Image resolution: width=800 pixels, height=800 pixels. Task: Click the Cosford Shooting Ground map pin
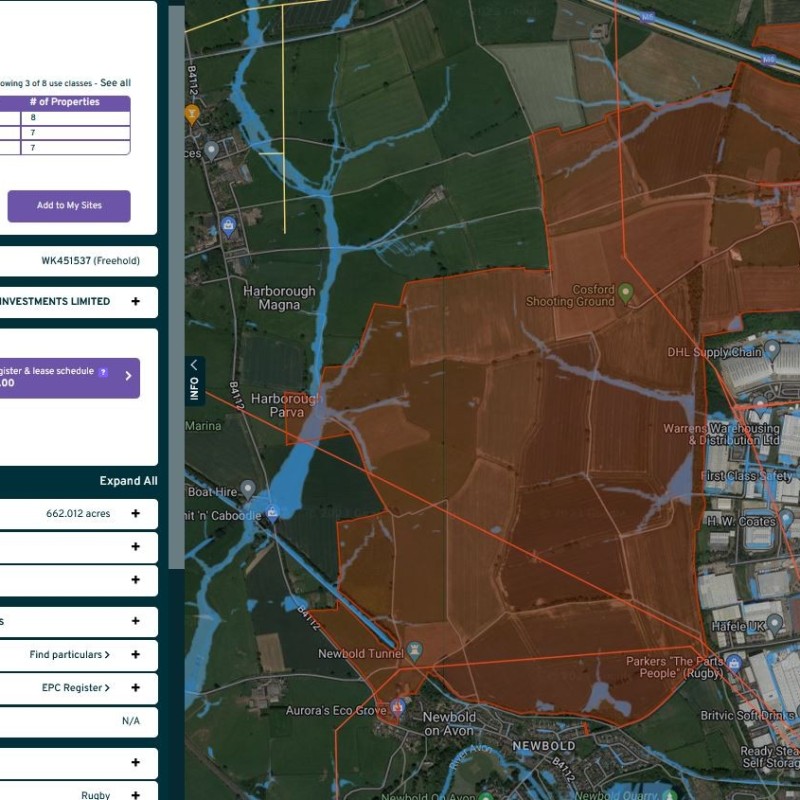[626, 293]
